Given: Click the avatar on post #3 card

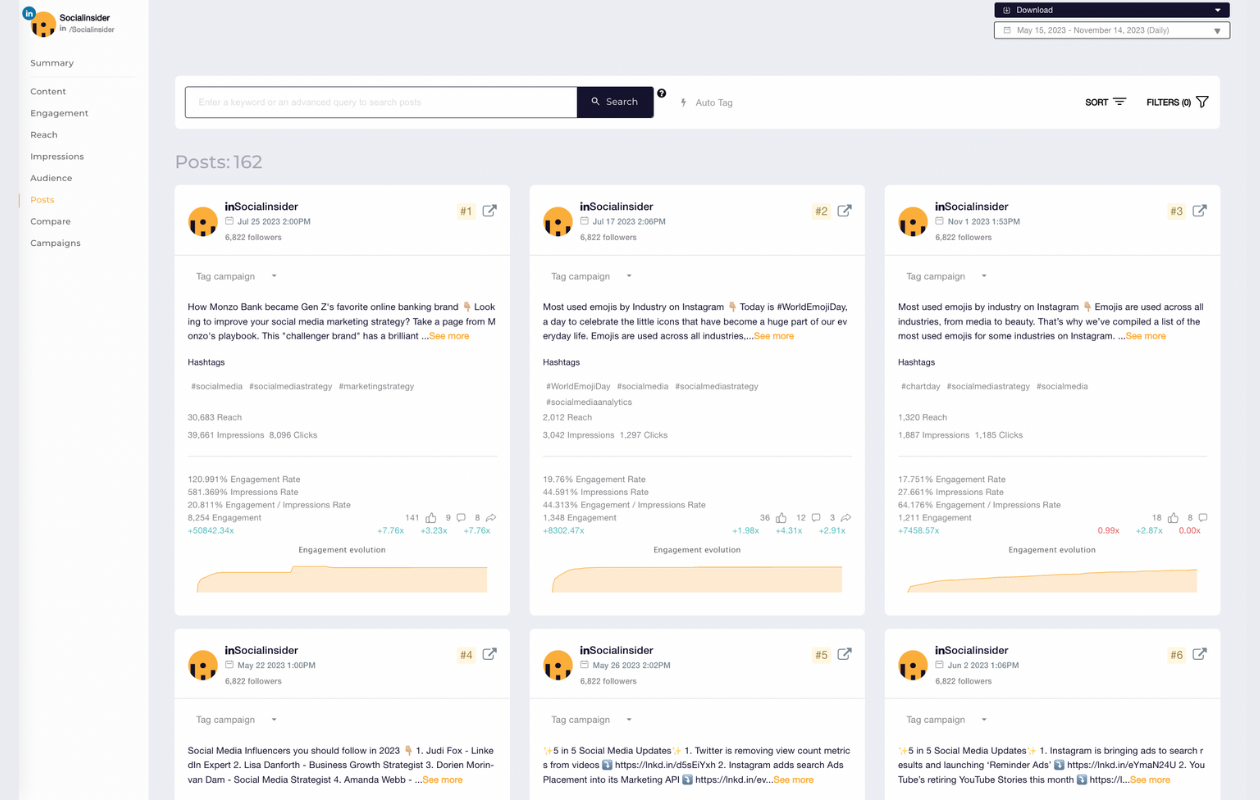Looking at the screenshot, I should point(913,222).
